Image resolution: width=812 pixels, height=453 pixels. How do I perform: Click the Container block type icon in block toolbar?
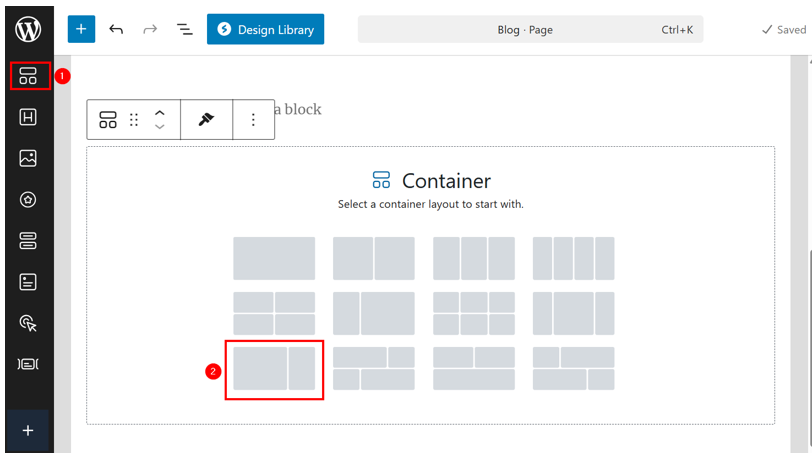[x=108, y=120]
